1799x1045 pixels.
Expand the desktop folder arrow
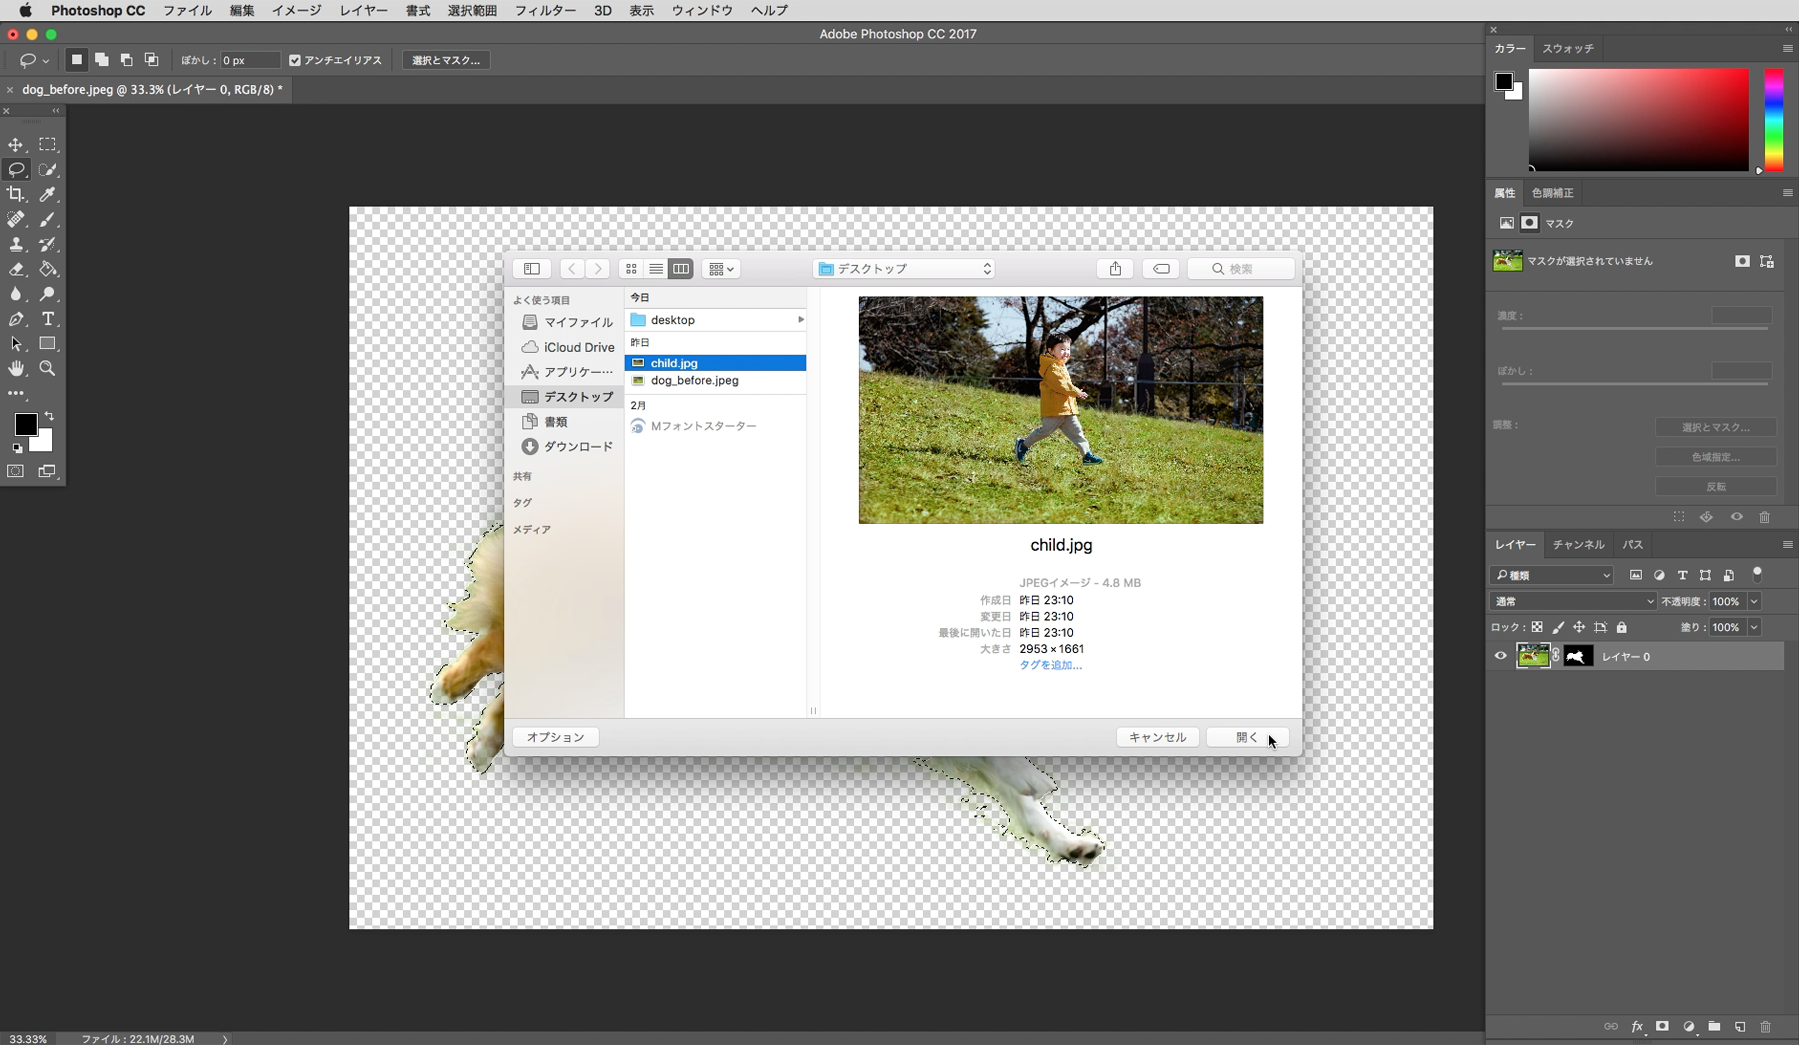[x=800, y=320]
